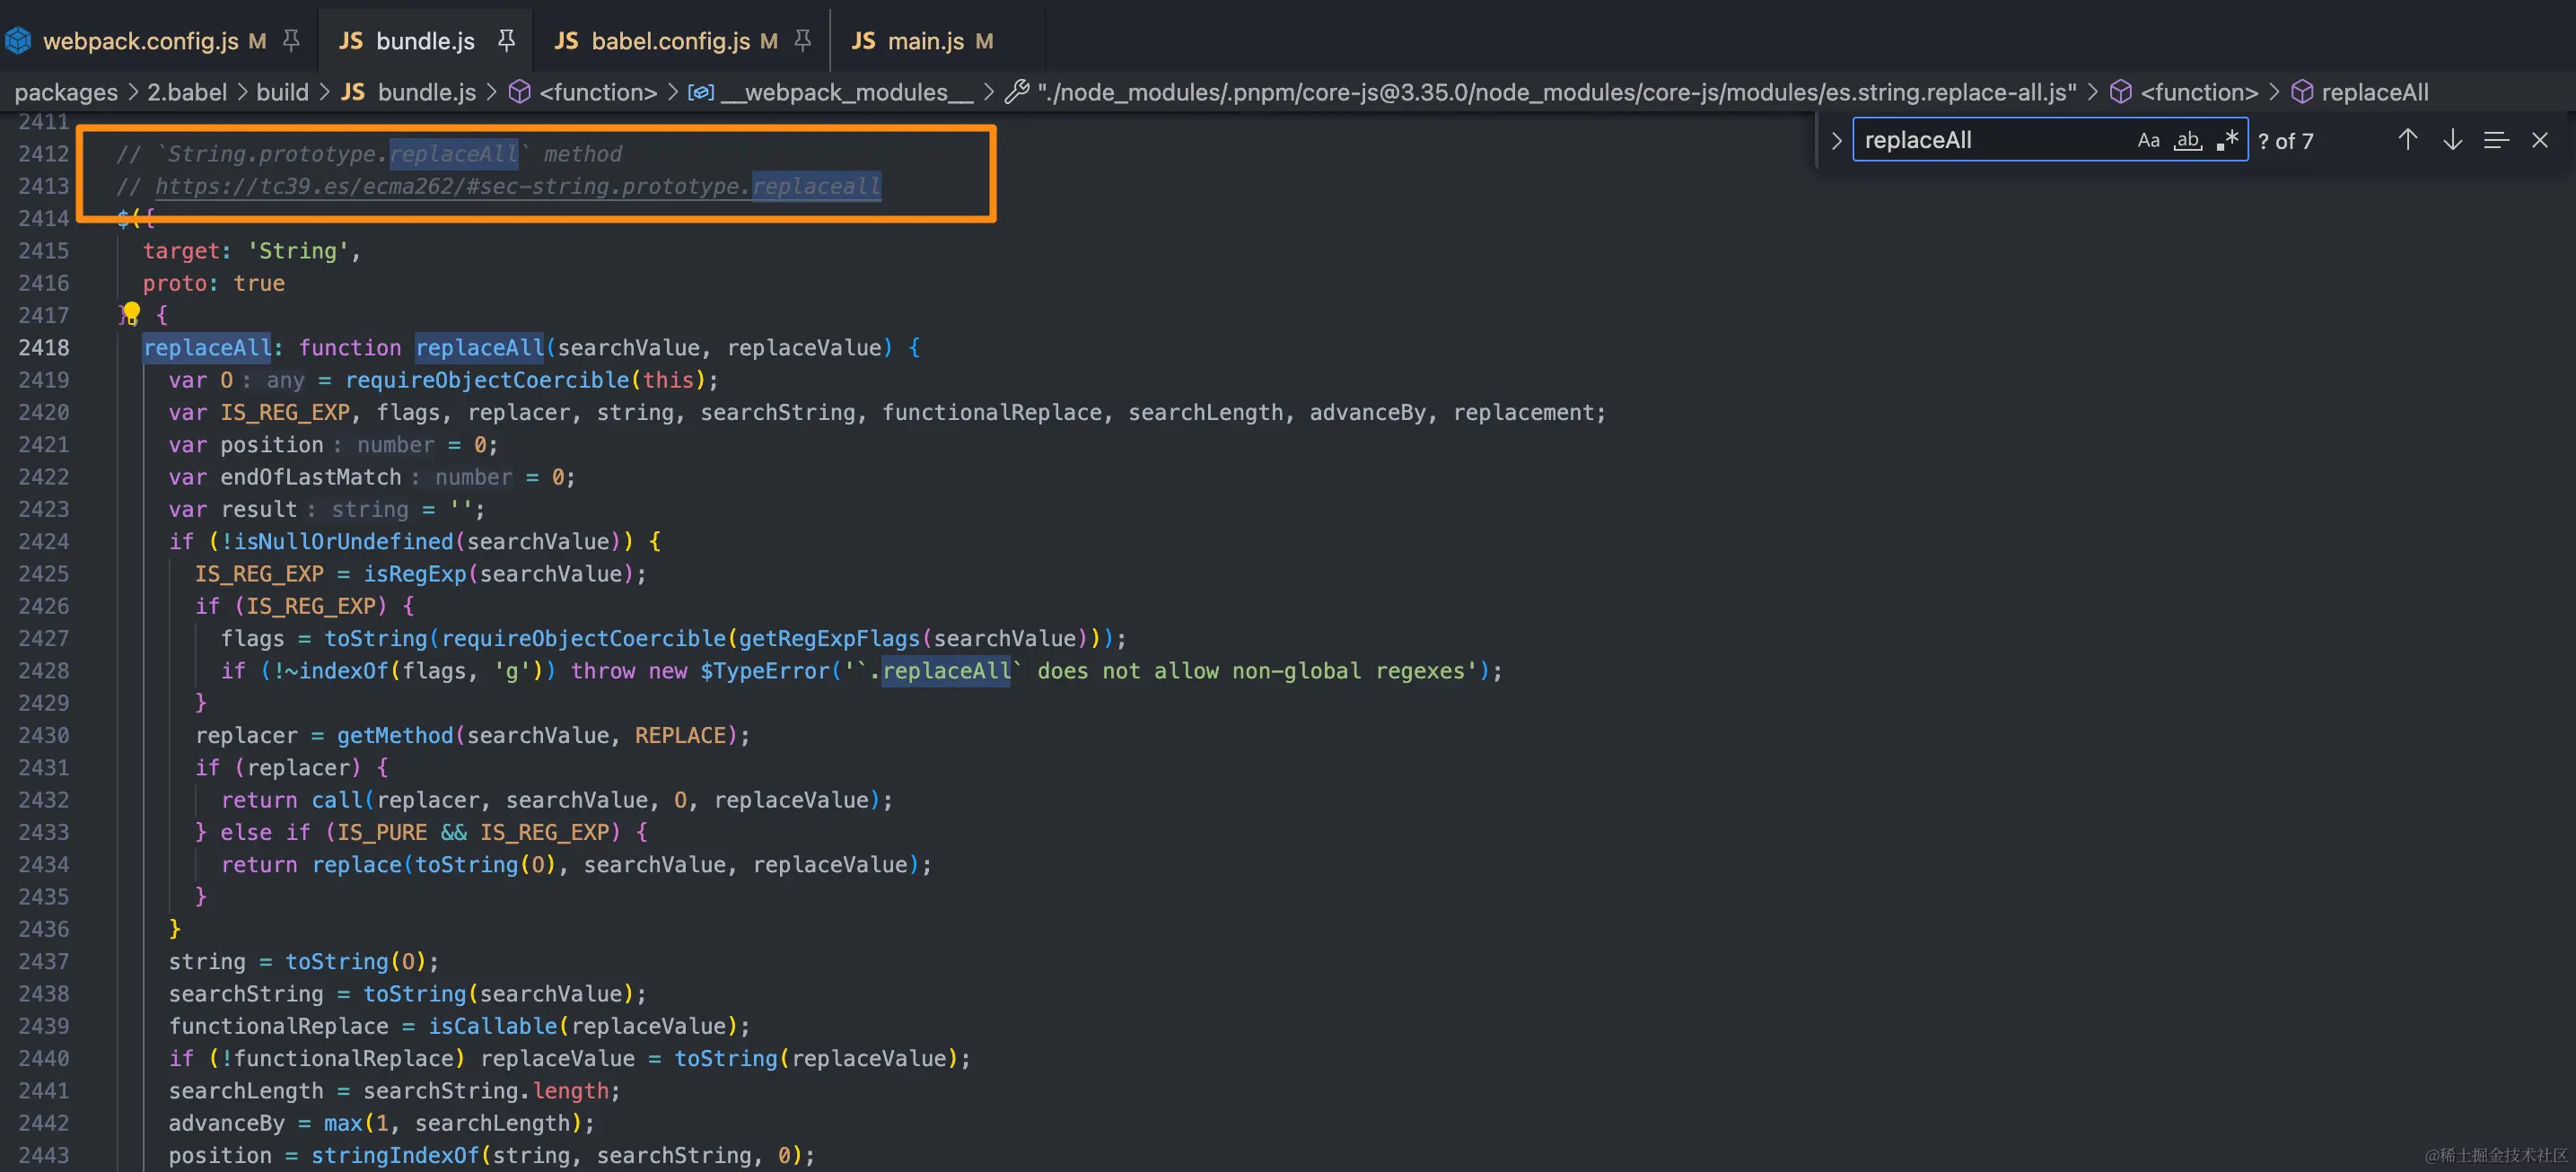The height and width of the screenshot is (1172, 2576).
Task: Open the __webpack_modules__ breadcrumb dropdown
Action: [845, 92]
